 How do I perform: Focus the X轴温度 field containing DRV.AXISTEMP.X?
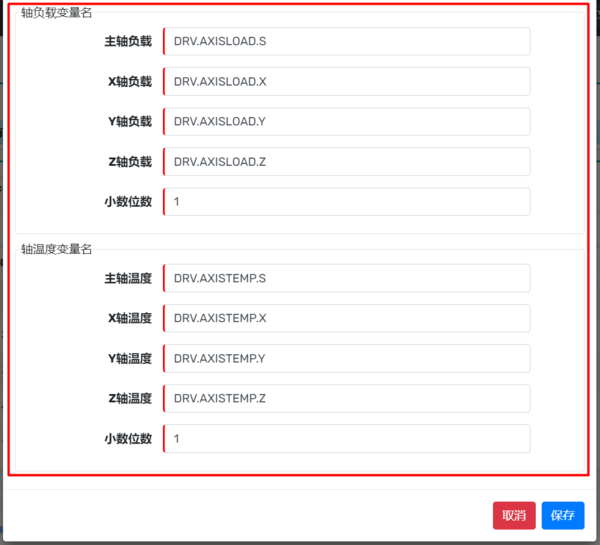point(346,318)
